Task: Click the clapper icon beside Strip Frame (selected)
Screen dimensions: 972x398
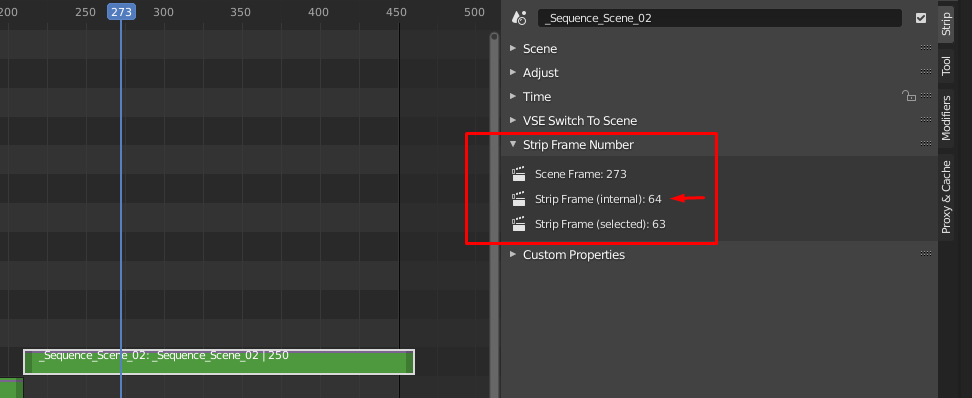Action: 518,224
